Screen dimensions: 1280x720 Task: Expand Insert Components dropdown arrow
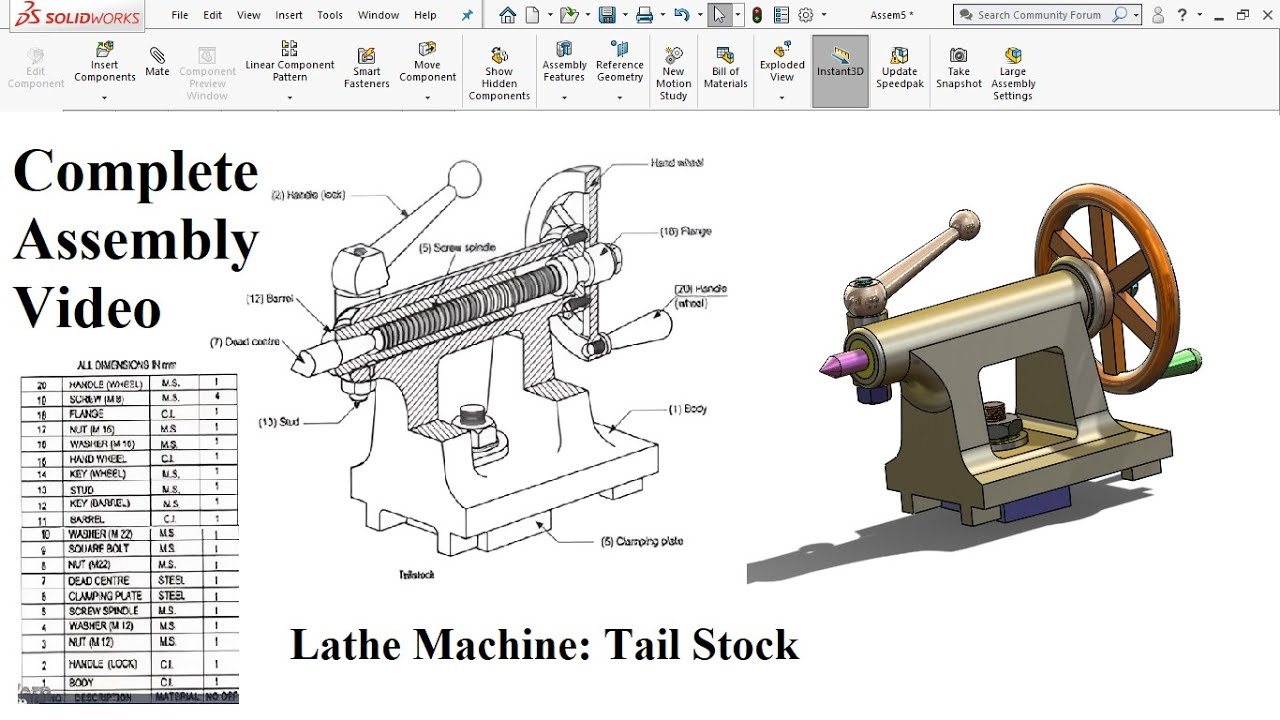pyautogui.click(x=105, y=98)
